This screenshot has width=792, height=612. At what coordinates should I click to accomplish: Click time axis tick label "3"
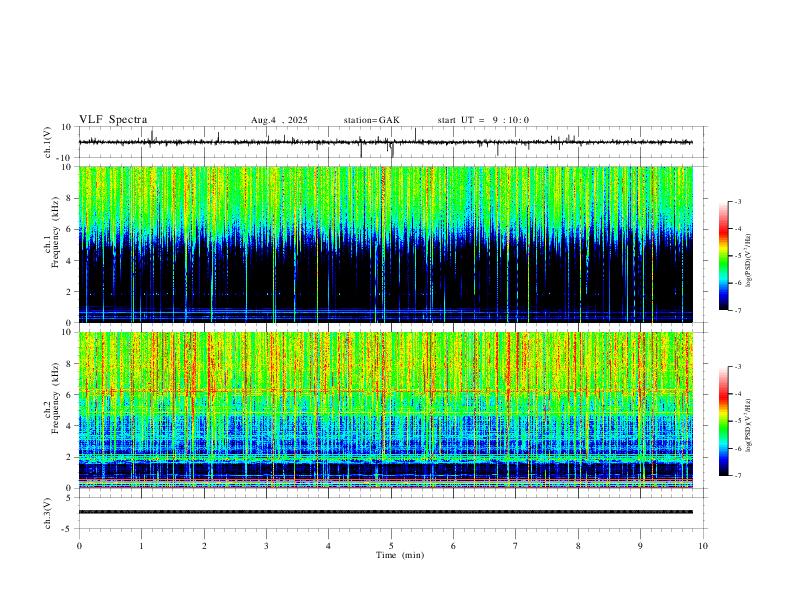266,546
